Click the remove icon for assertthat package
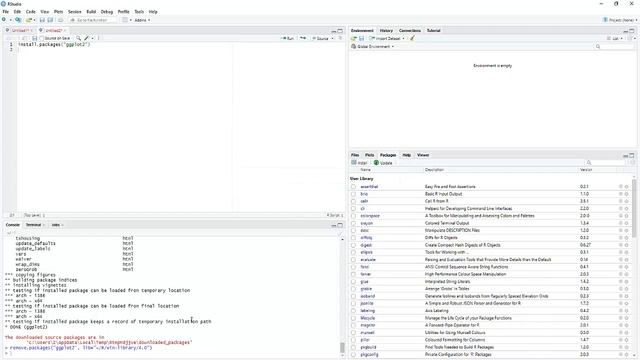The image size is (640, 360). (627, 187)
